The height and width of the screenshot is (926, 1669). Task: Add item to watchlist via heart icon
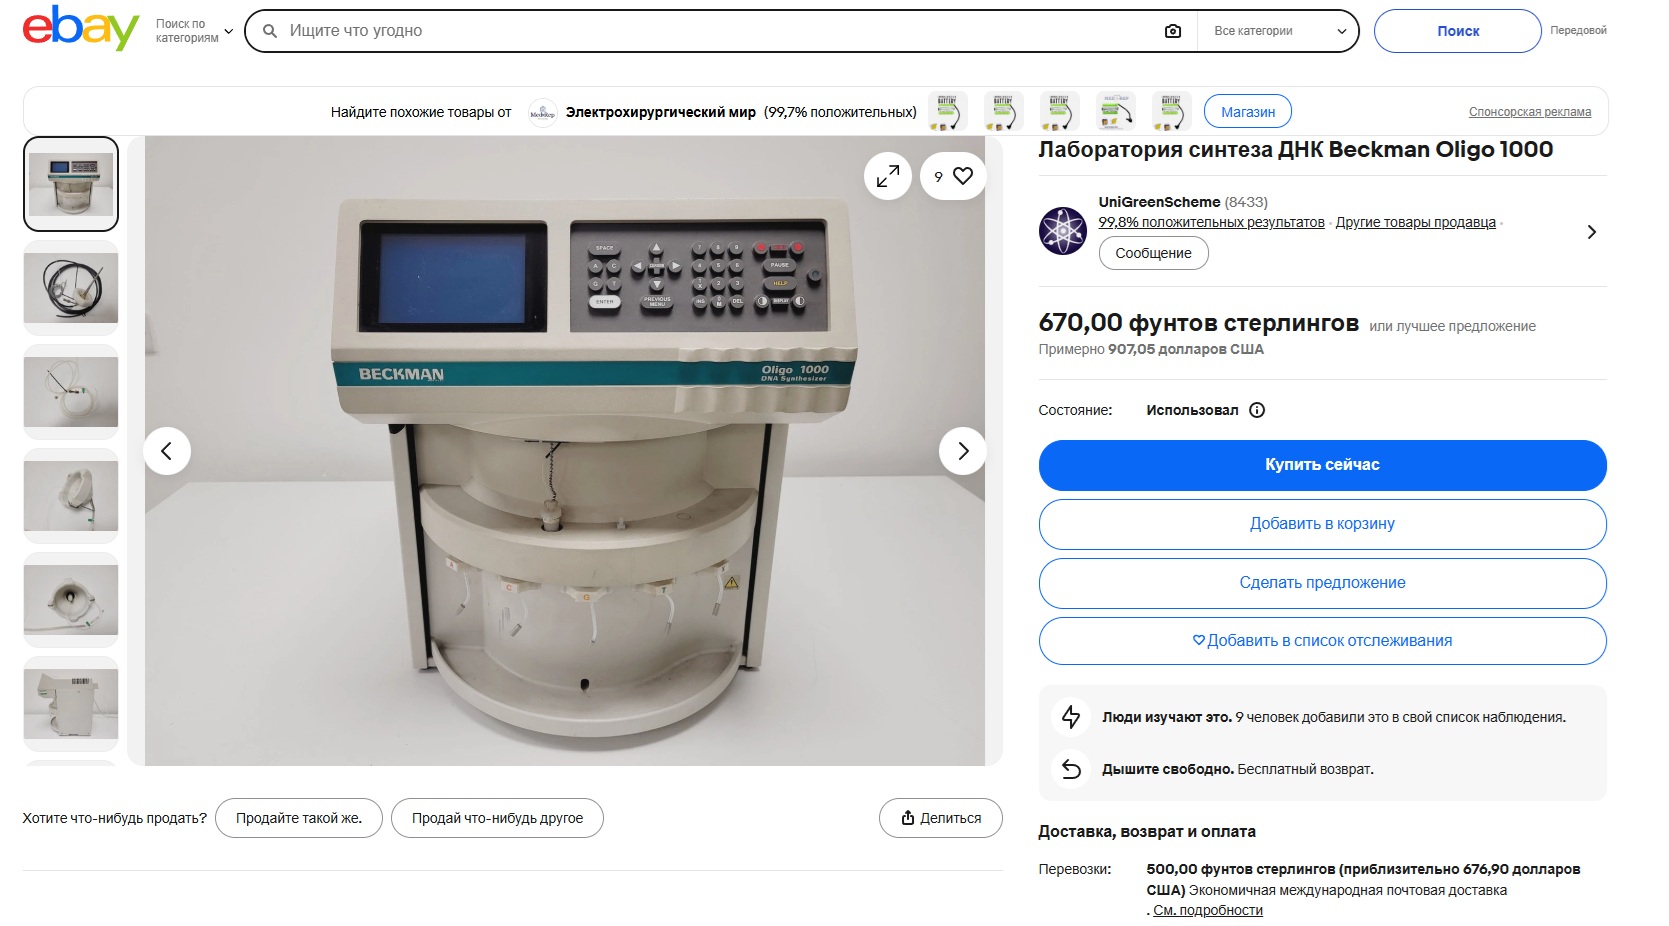(x=953, y=176)
